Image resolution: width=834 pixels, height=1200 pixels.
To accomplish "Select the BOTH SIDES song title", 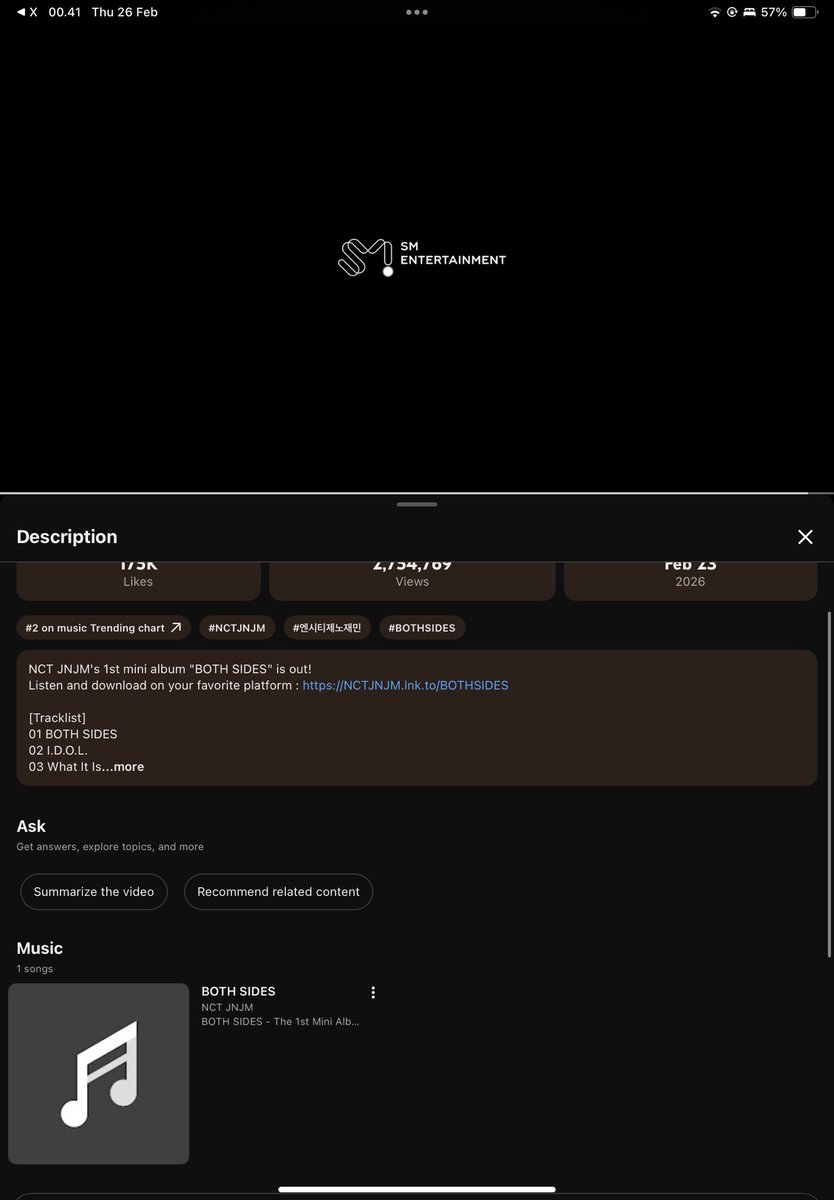I will click(x=238, y=991).
